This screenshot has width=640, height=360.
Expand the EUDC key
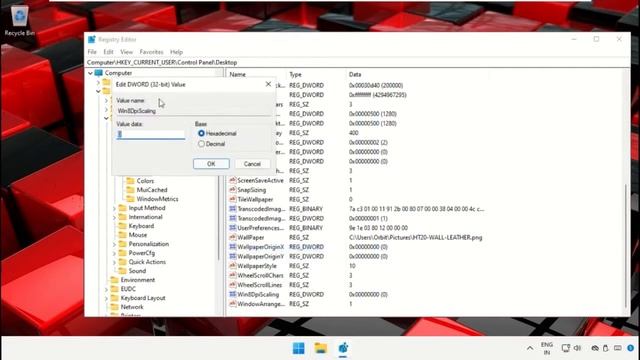[106, 289]
